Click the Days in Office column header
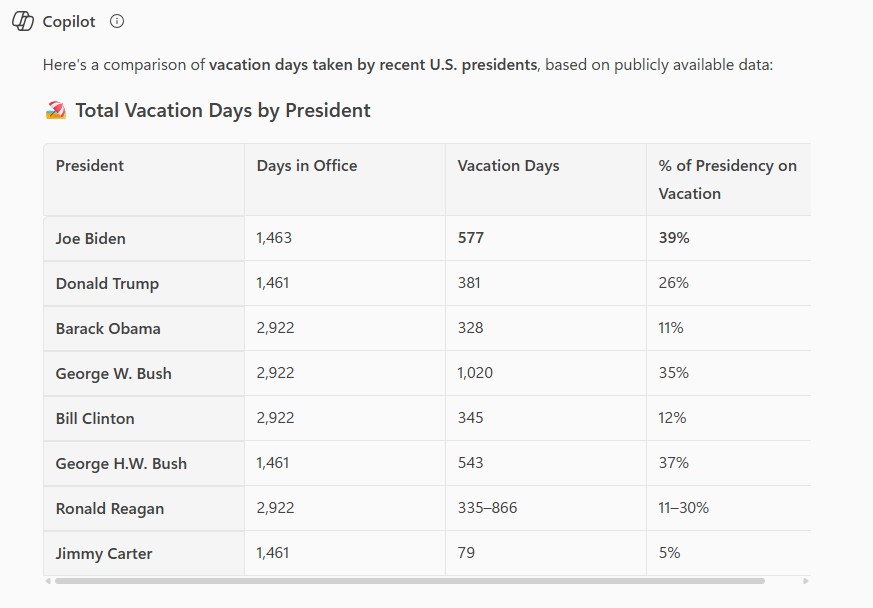873x608 pixels. [307, 166]
